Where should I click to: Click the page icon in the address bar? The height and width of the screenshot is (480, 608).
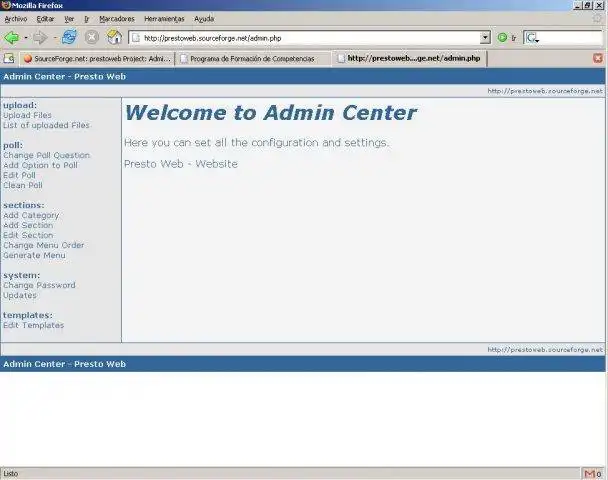(135, 38)
